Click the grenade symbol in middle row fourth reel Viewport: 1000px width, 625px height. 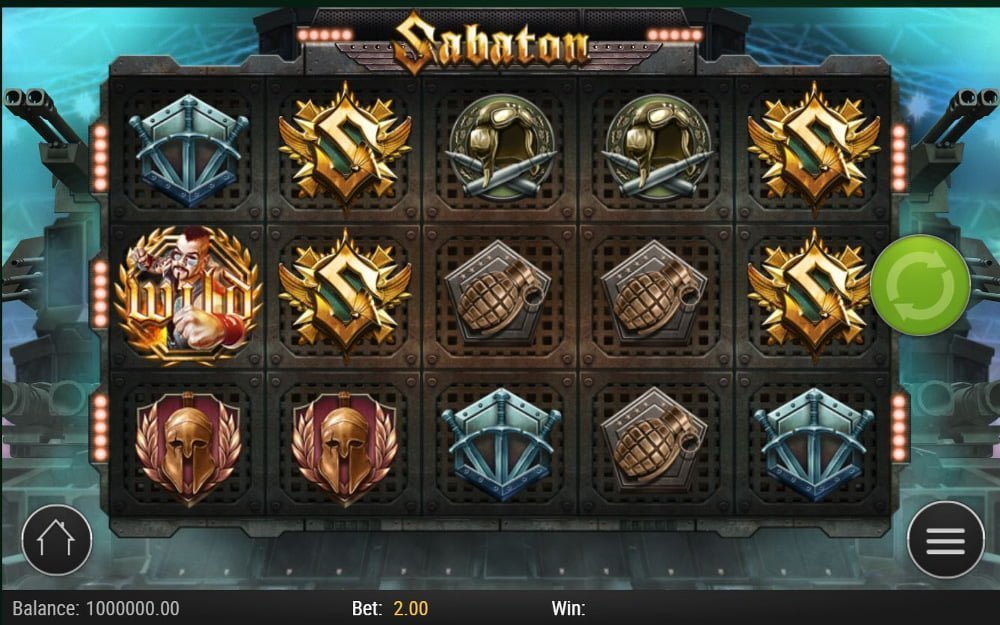point(654,295)
